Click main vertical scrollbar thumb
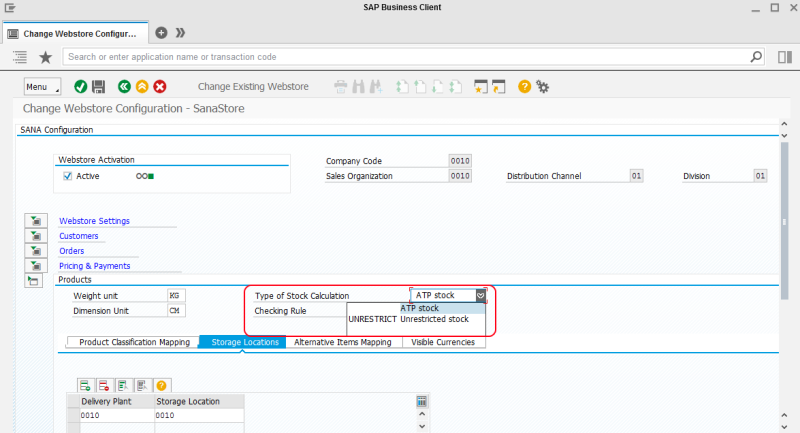Screen dimensions: 800x433 (785, 221)
